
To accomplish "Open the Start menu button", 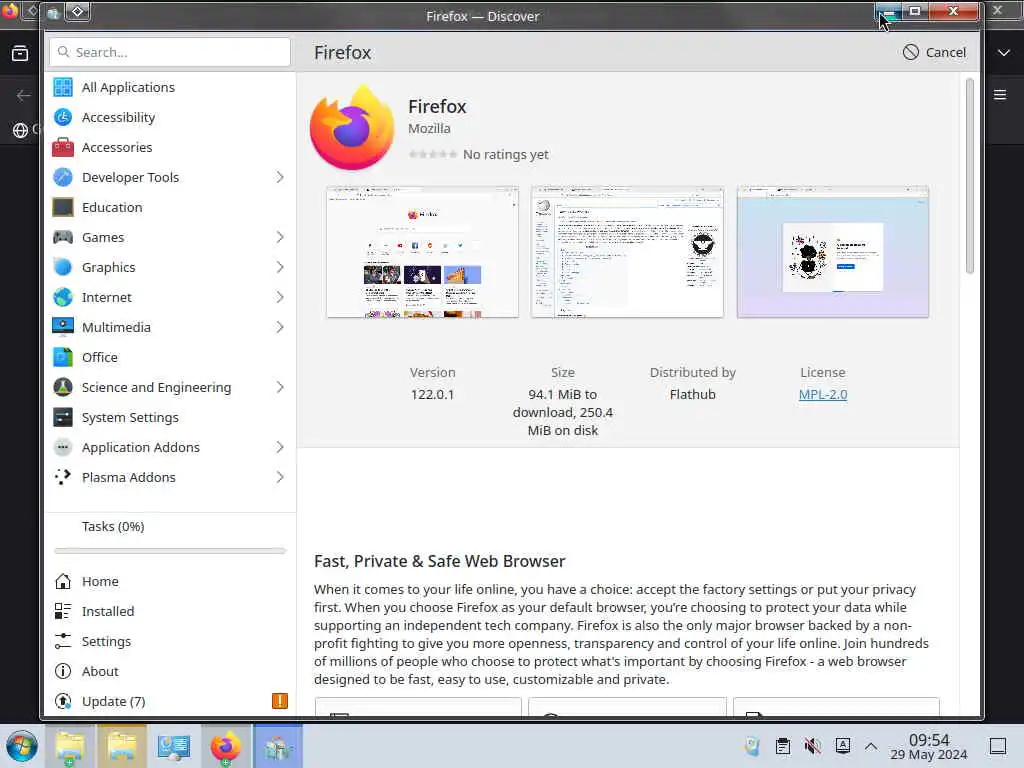I will coord(22,746).
